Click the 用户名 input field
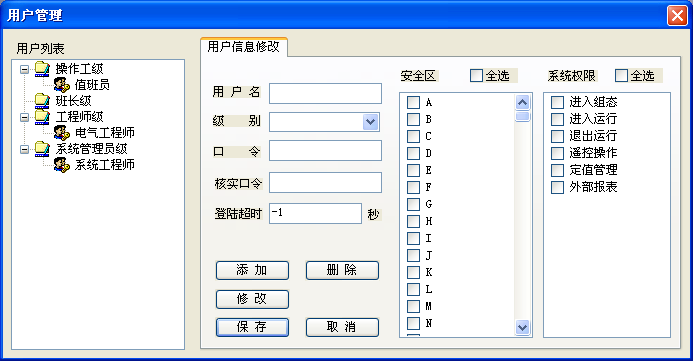Screen dimensions: 693x361 pyautogui.click(x=325, y=93)
